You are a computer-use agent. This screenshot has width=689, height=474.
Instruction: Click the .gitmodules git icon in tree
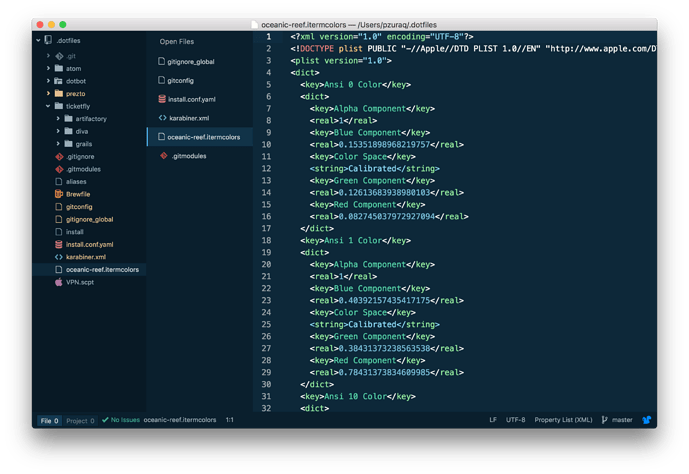click(59, 169)
